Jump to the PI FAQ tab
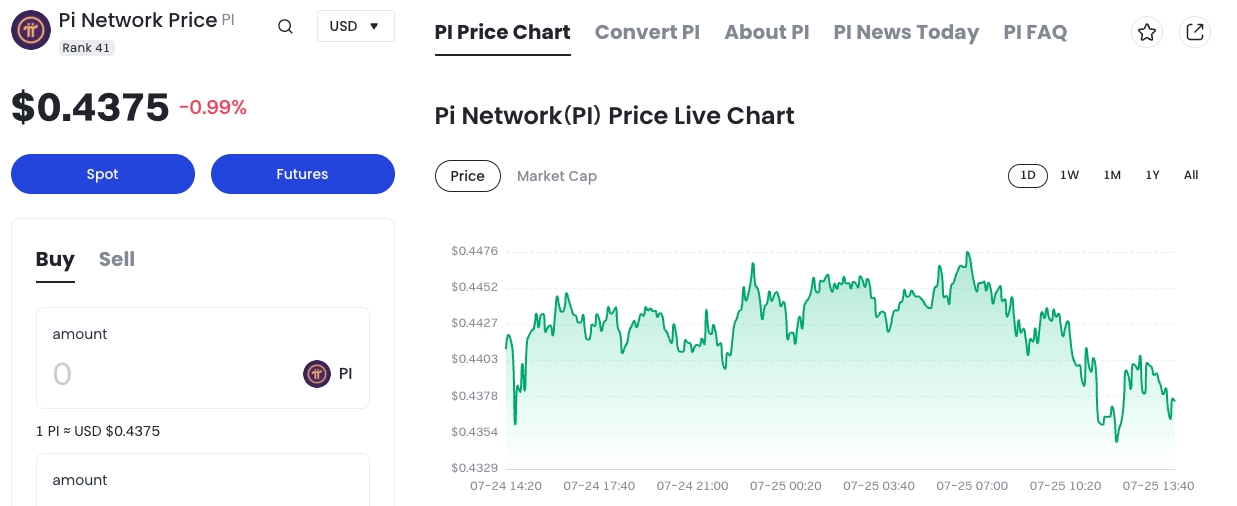 1035,32
